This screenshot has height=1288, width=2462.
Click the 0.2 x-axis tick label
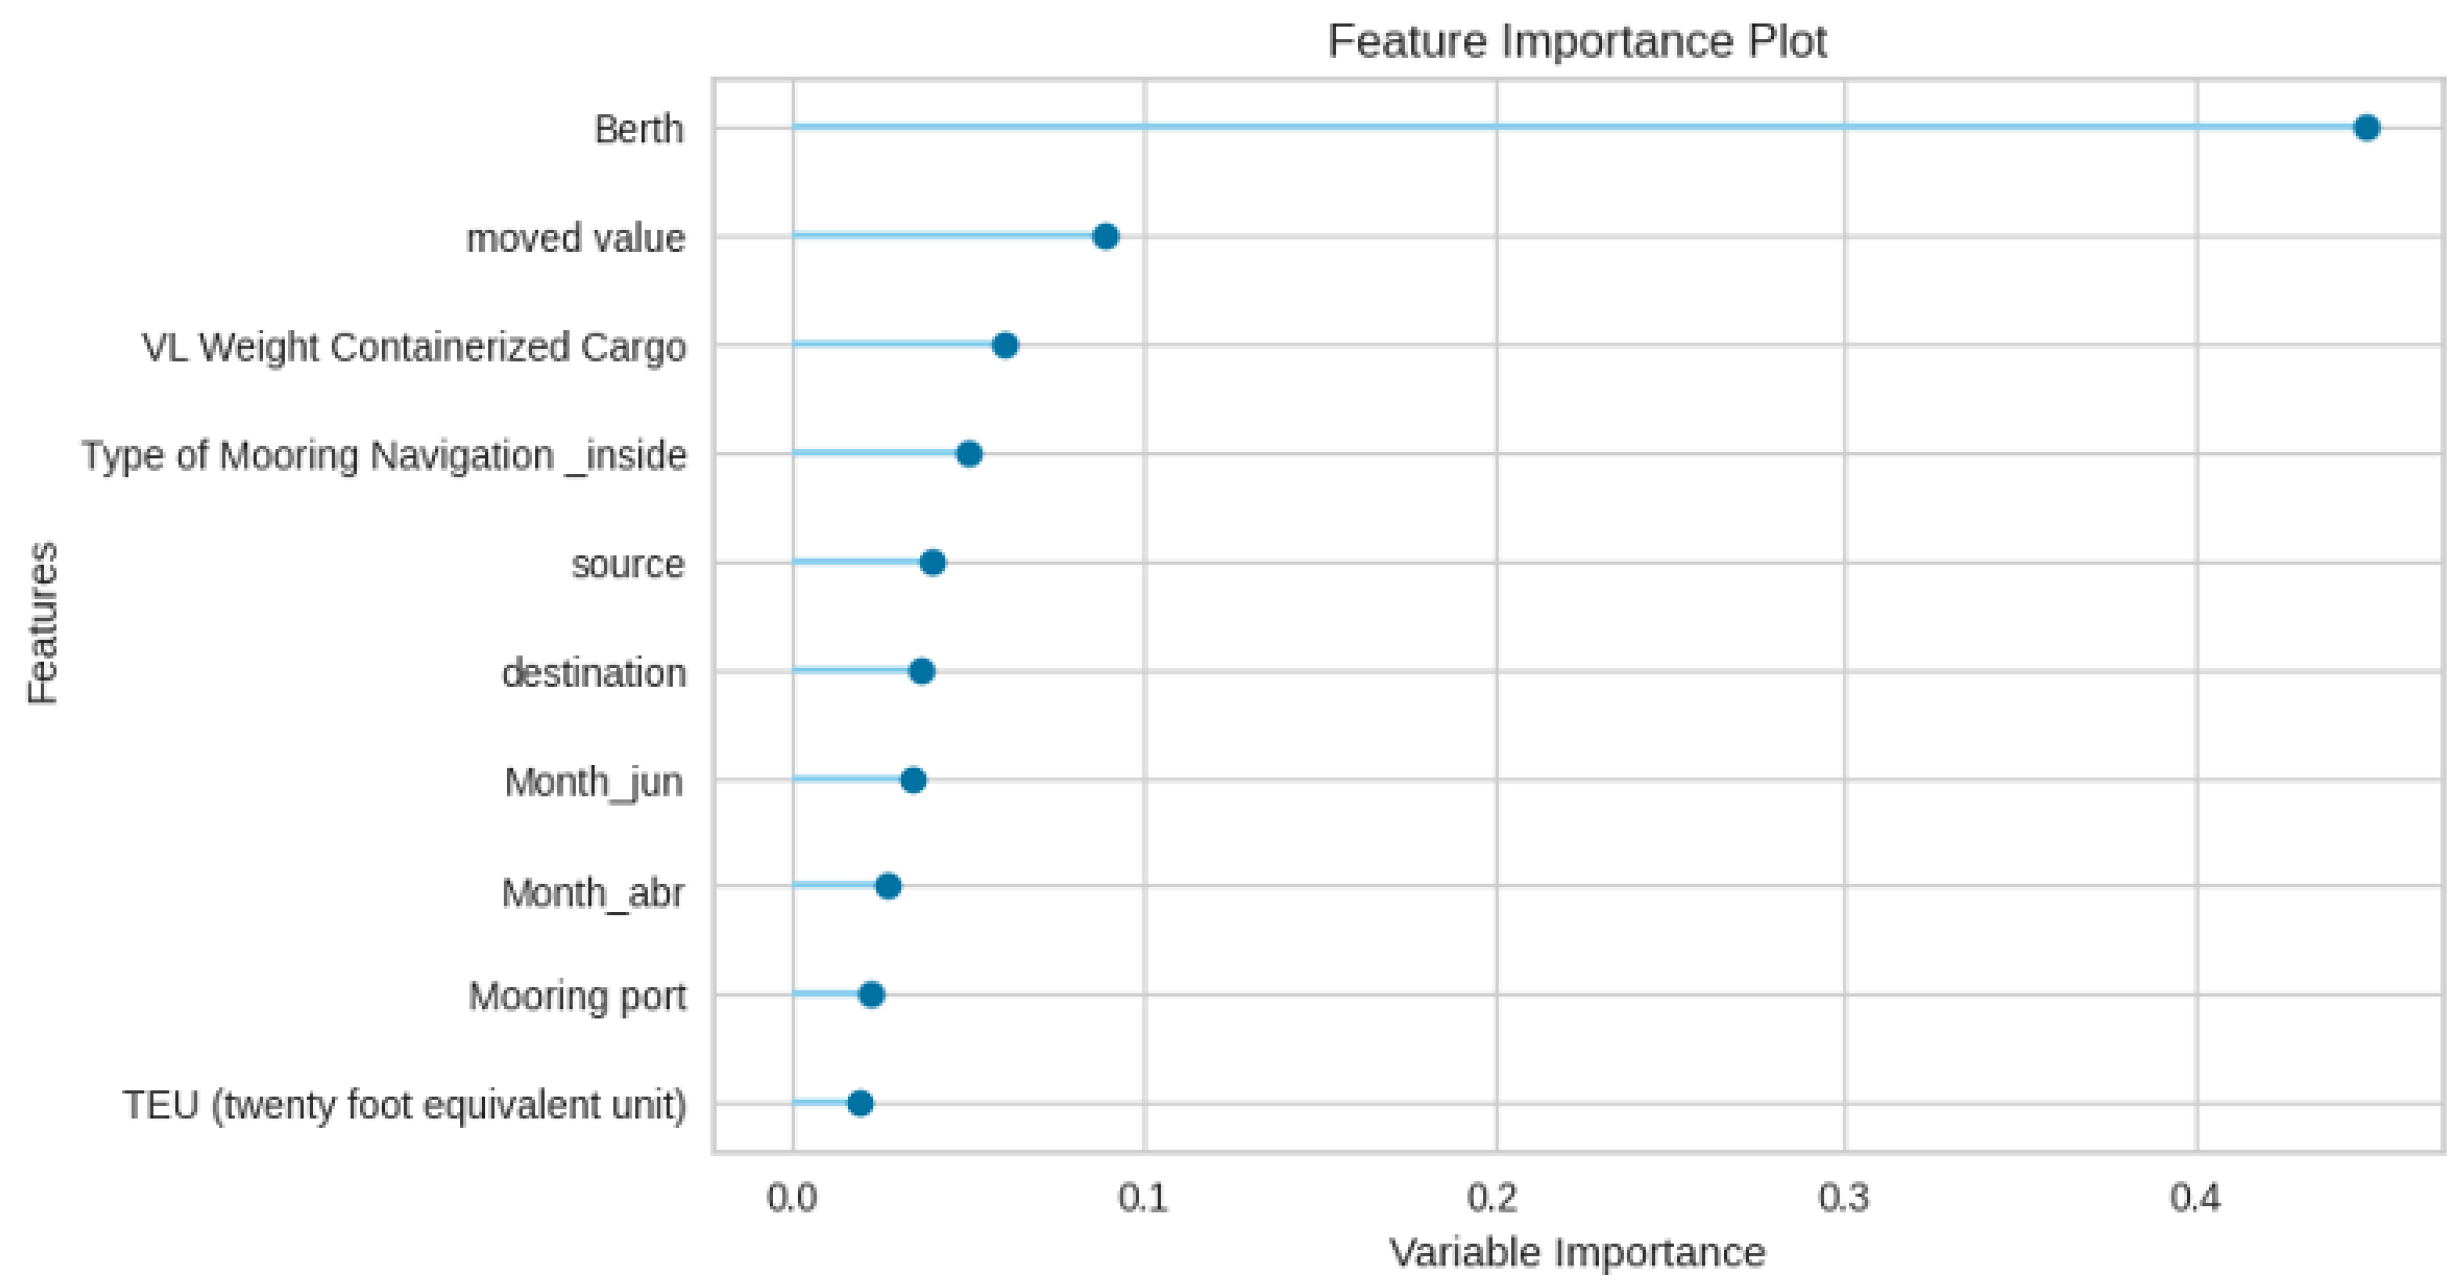point(1496,1197)
